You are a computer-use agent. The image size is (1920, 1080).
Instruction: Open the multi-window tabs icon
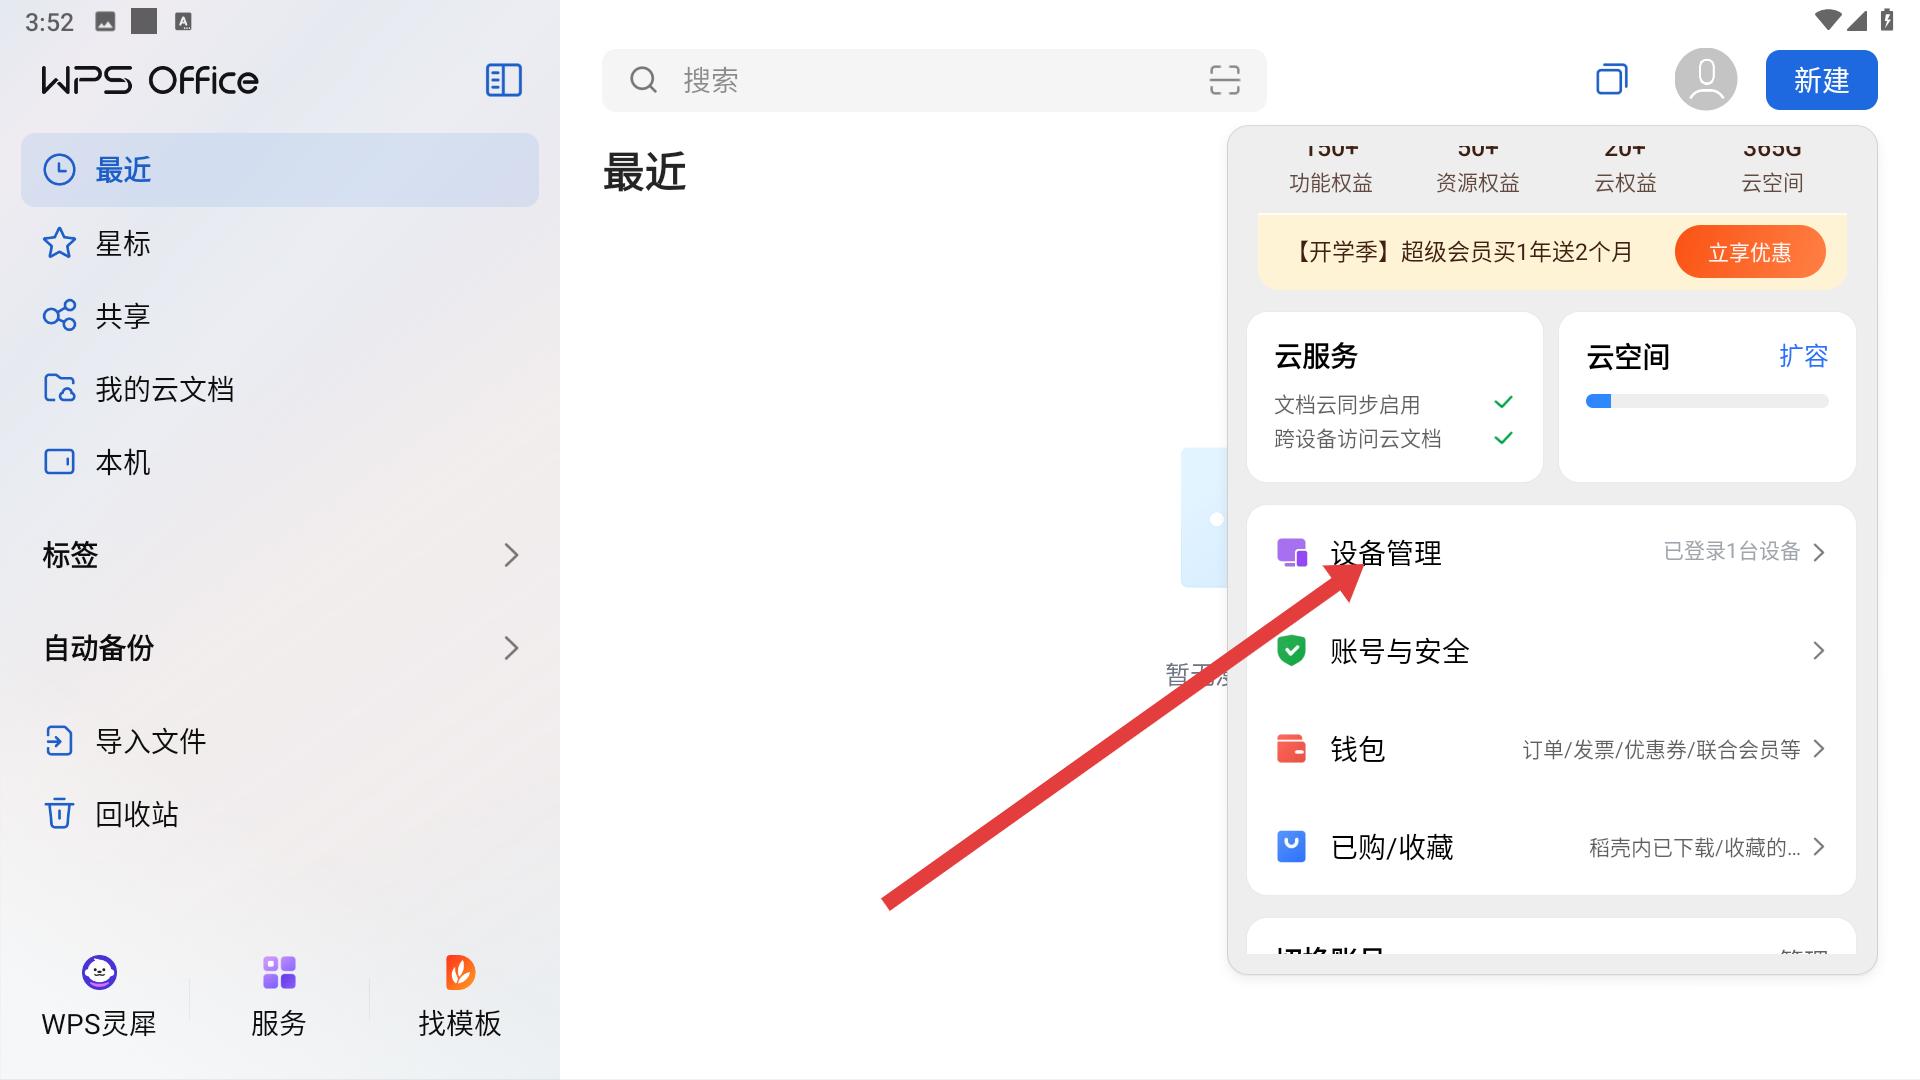click(1611, 80)
